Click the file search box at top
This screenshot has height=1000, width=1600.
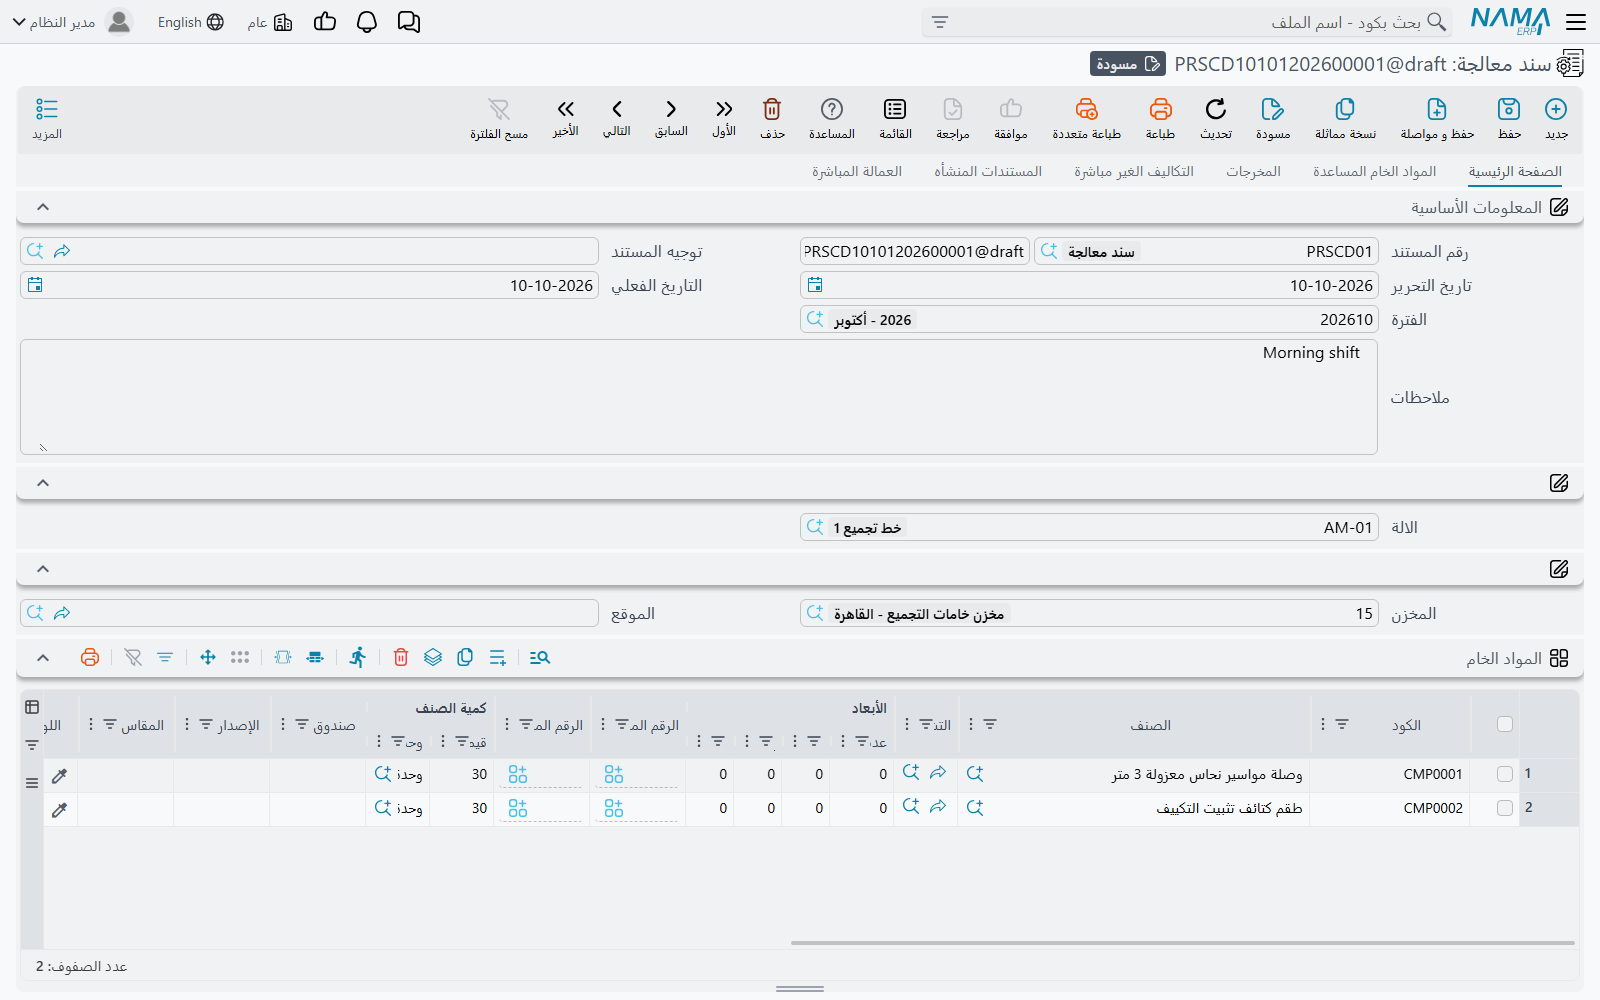click(x=1187, y=22)
